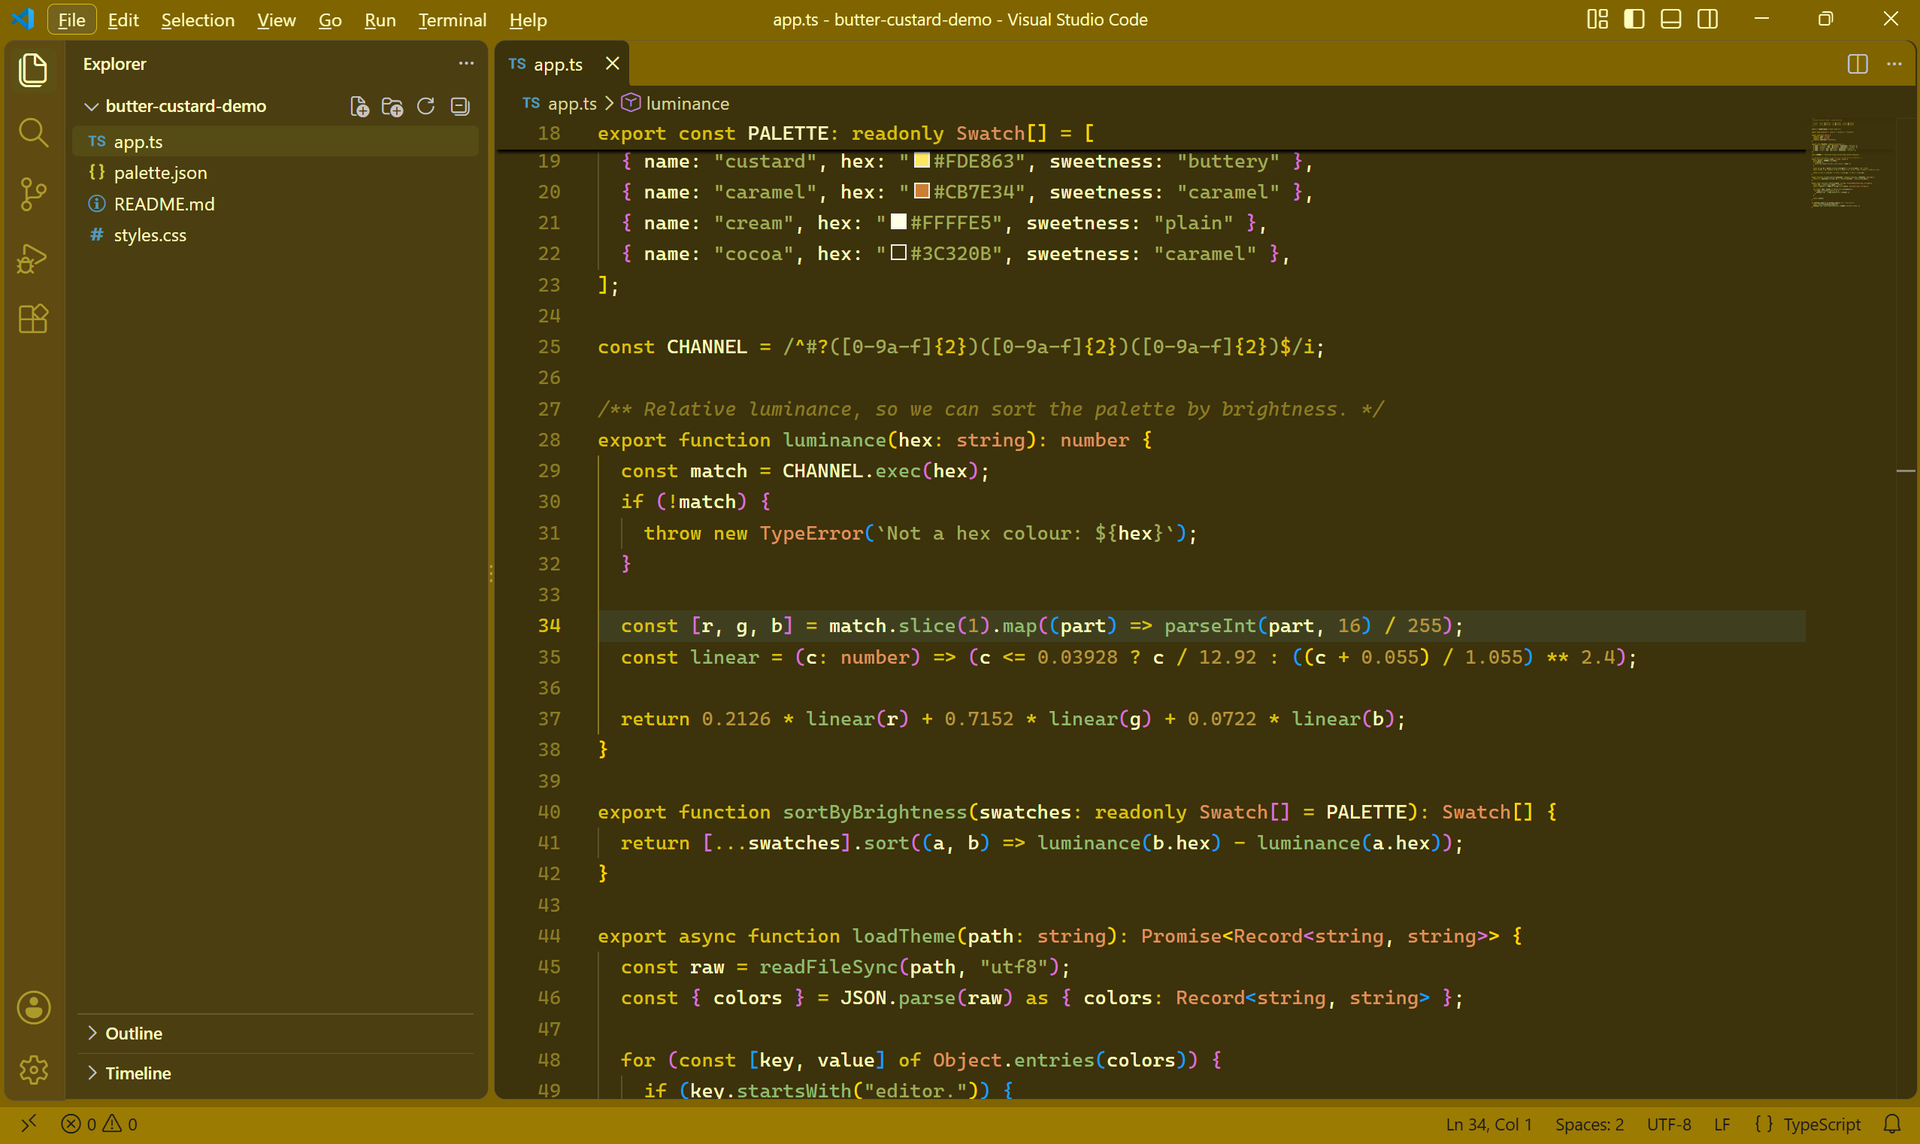
Task: Open the Selection menu
Action: pyautogui.click(x=197, y=19)
